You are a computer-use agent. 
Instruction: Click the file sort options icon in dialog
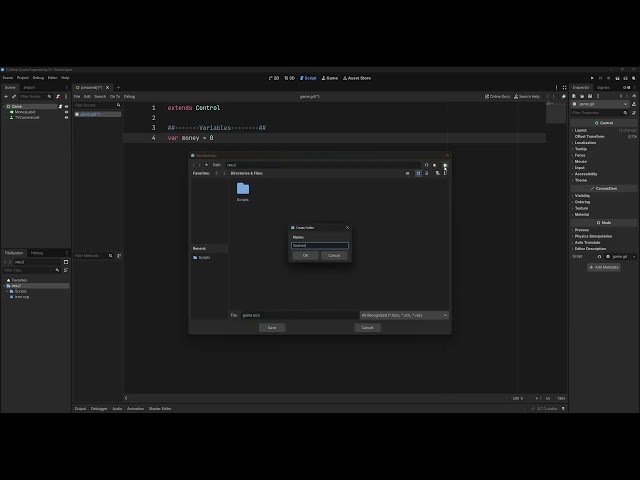[x=445, y=173]
